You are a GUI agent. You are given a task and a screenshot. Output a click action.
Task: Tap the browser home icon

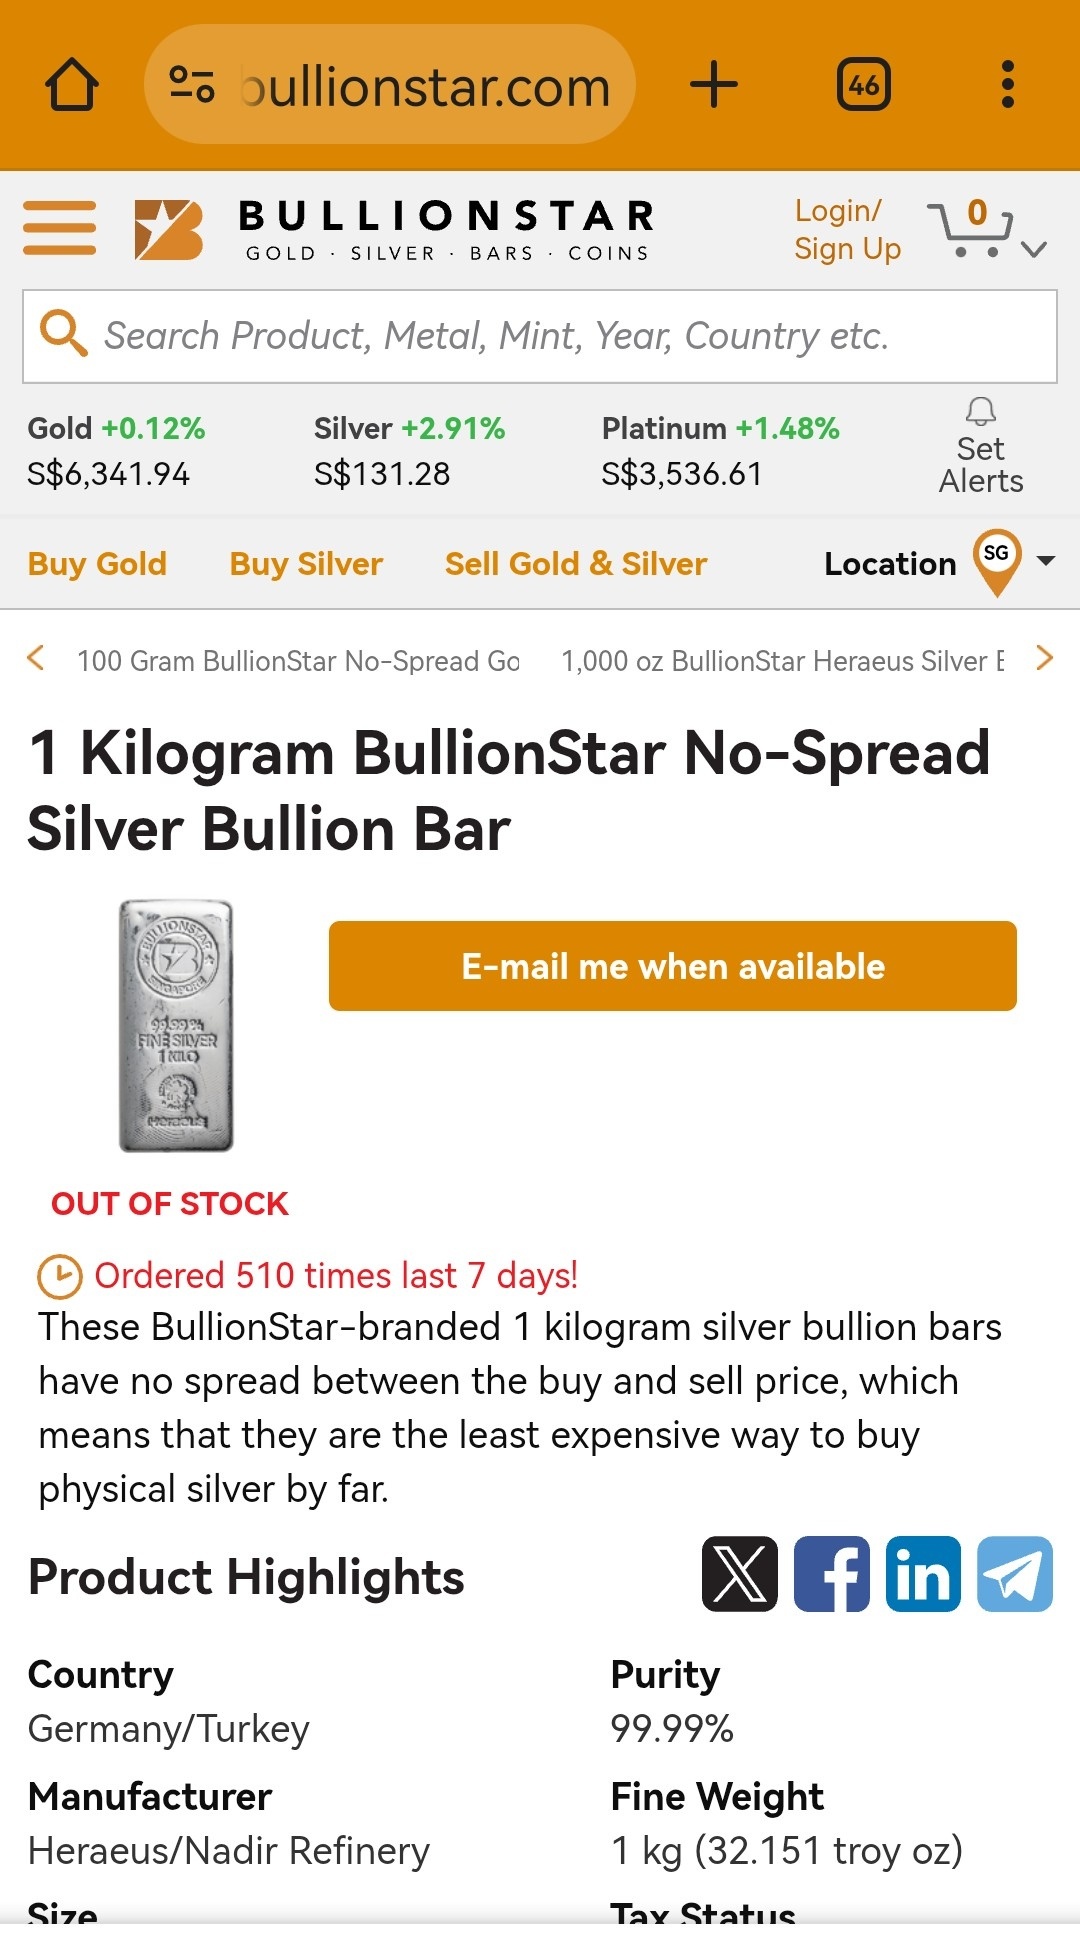pyautogui.click(x=72, y=85)
